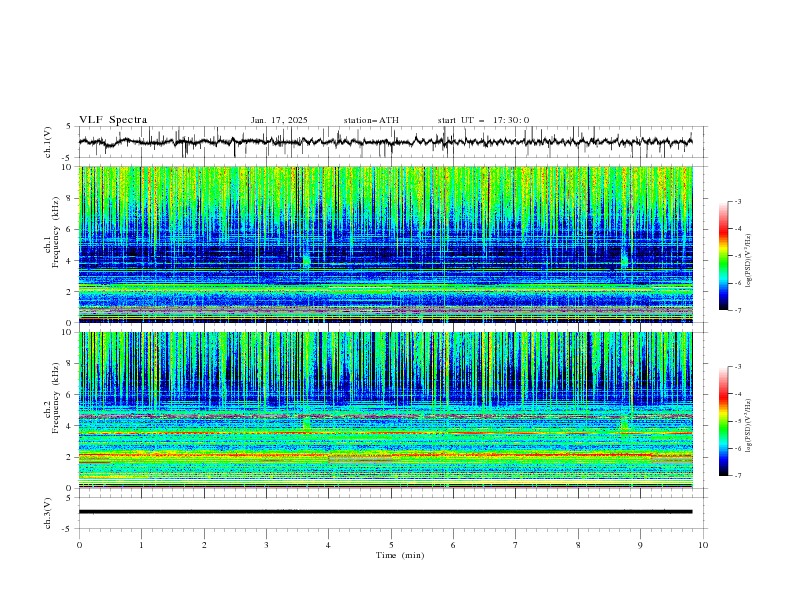
Task: Click the ch.2 spectrogram colorbar gradient
Action: [x=723, y=421]
